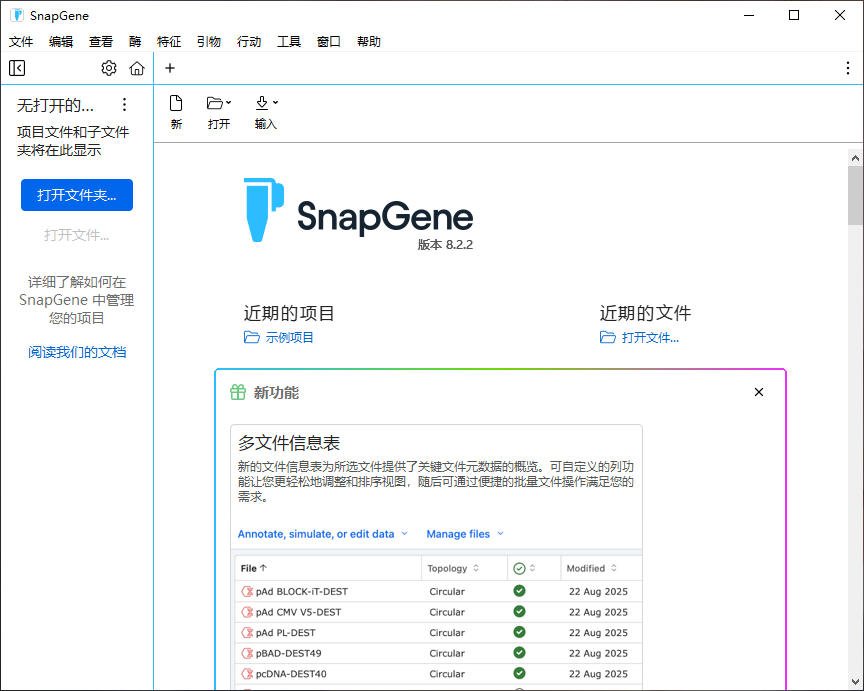Select the pAd BLOCK-iT-DEST file name

(302, 591)
